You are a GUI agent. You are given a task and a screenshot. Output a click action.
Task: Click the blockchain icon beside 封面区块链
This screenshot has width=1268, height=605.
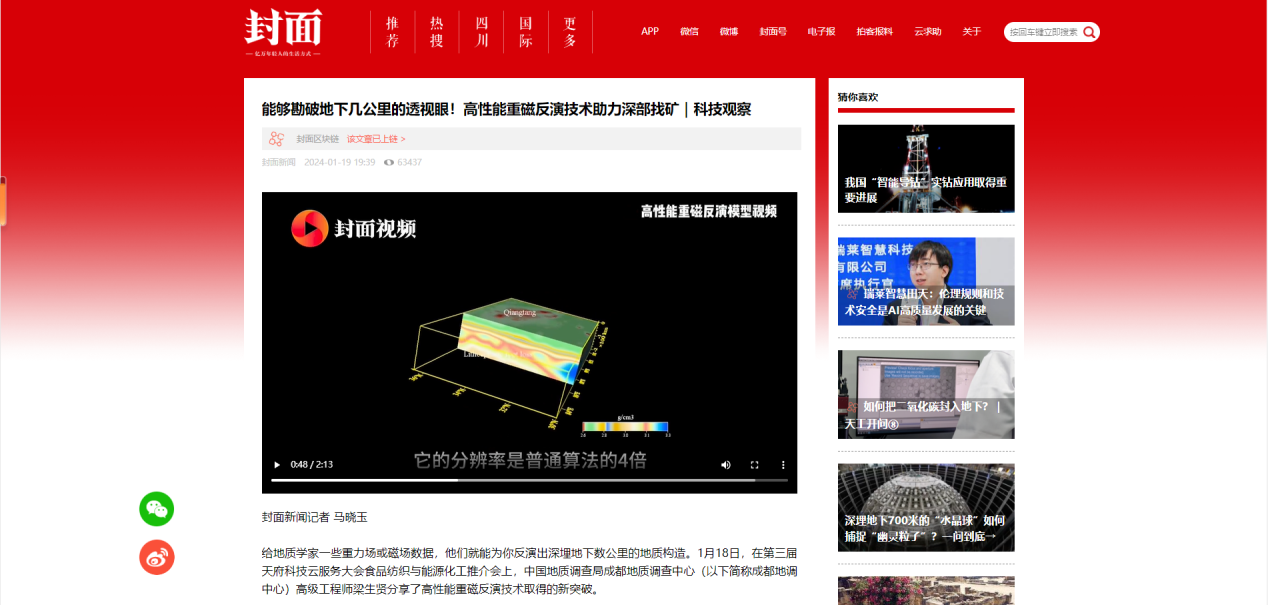[x=277, y=139]
